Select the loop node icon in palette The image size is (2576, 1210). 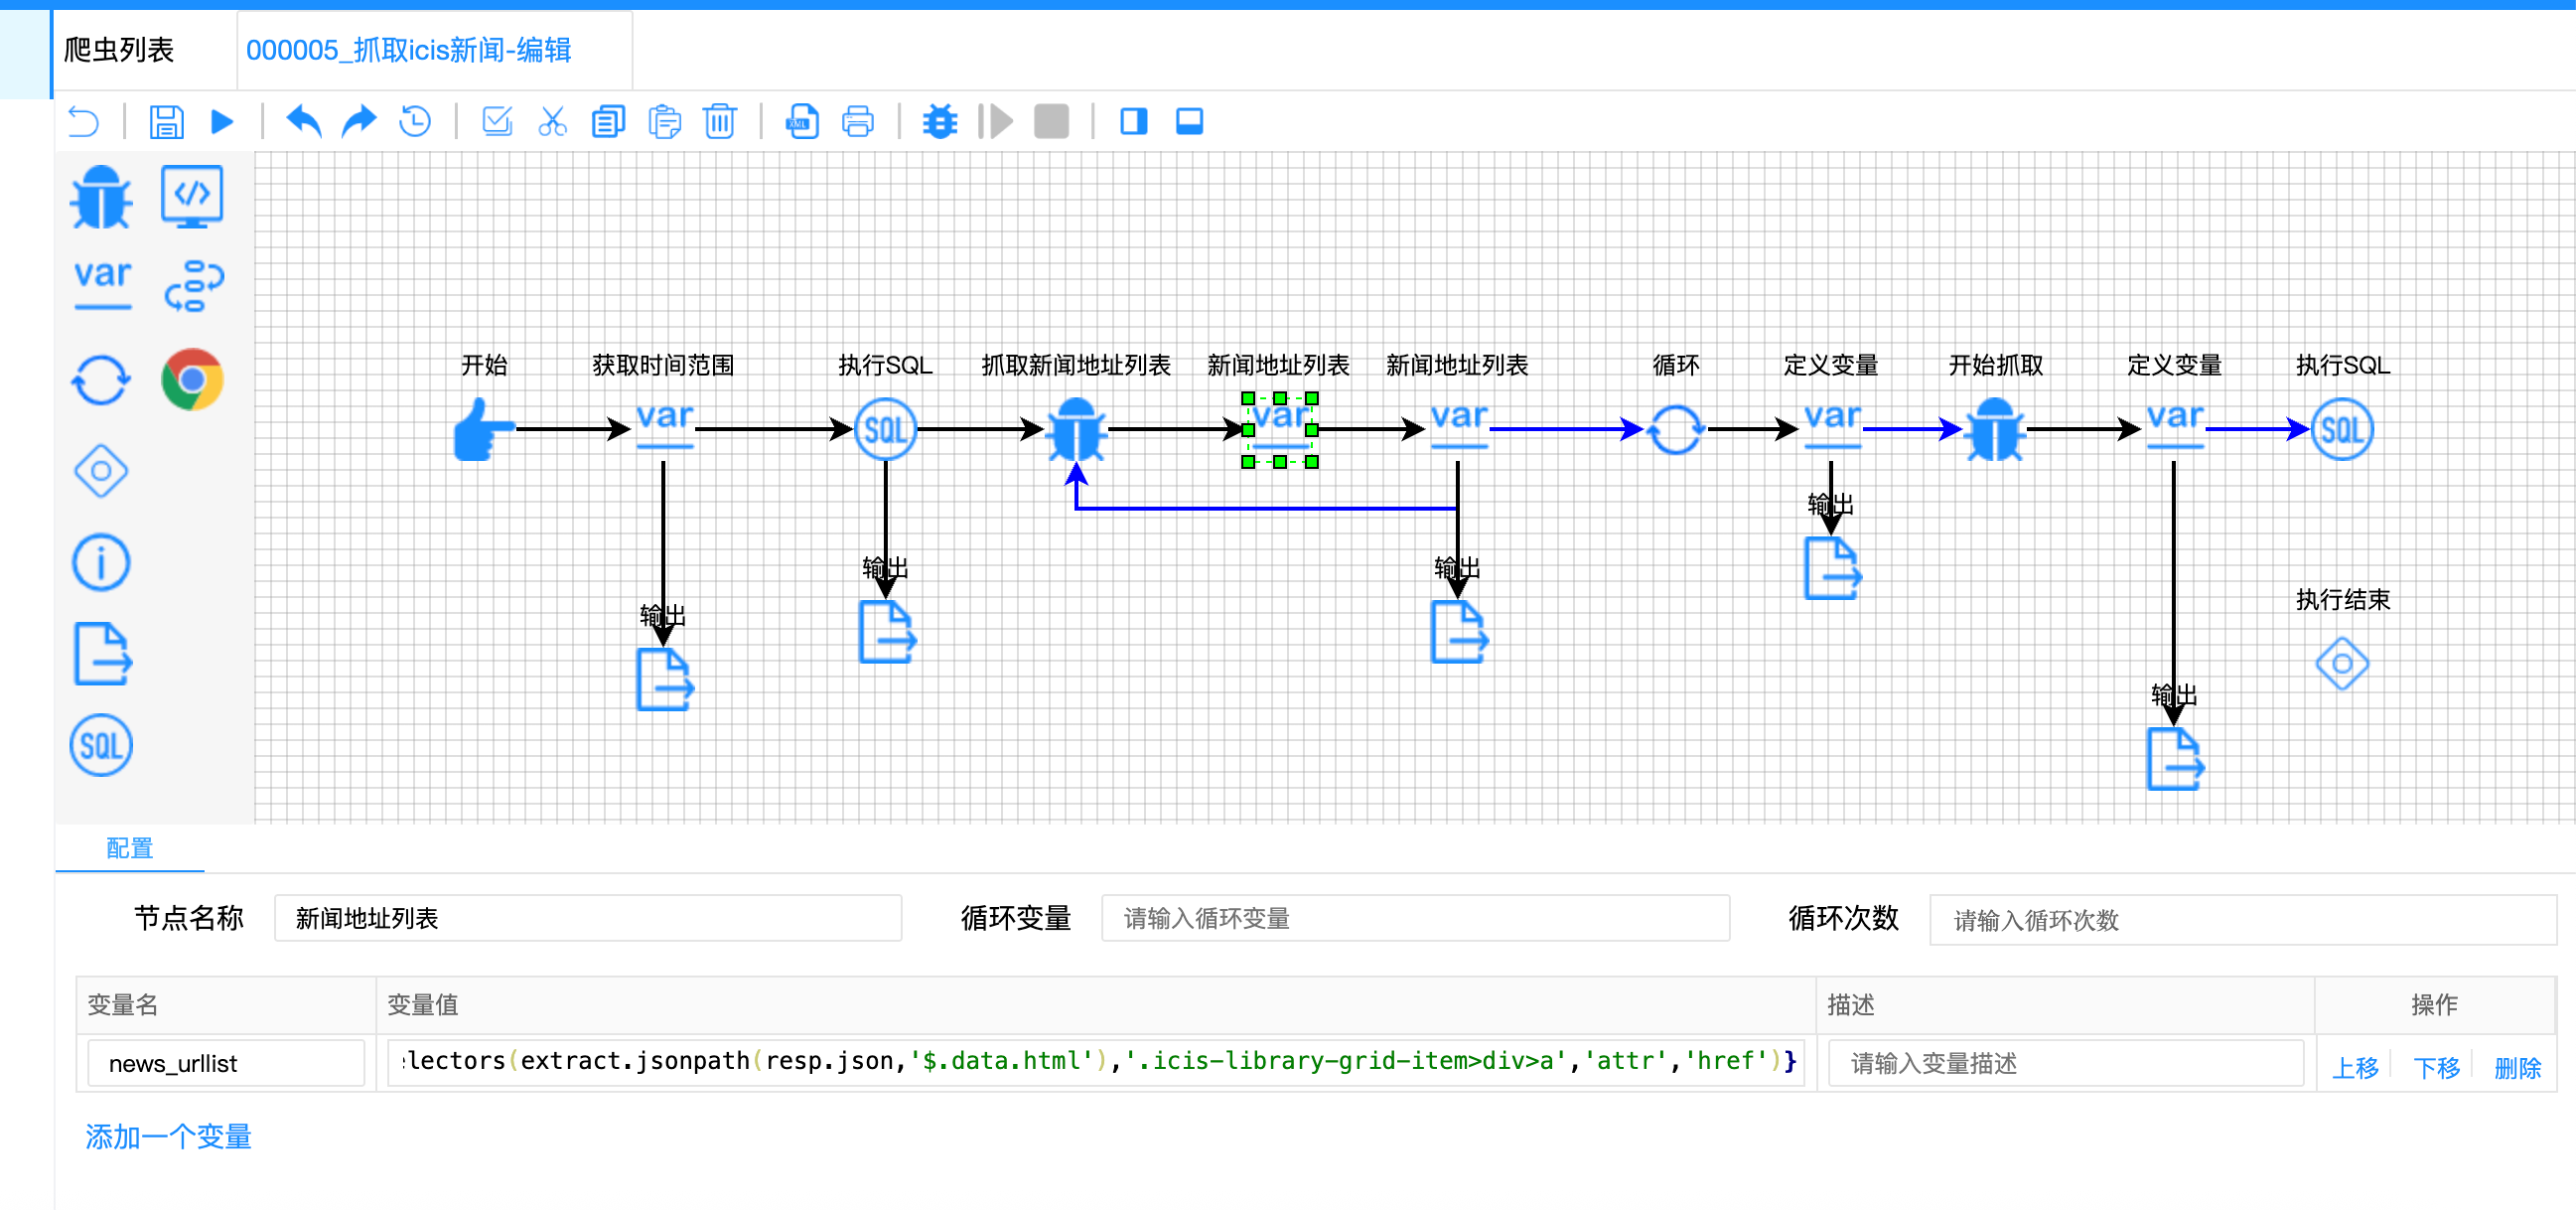tap(101, 380)
